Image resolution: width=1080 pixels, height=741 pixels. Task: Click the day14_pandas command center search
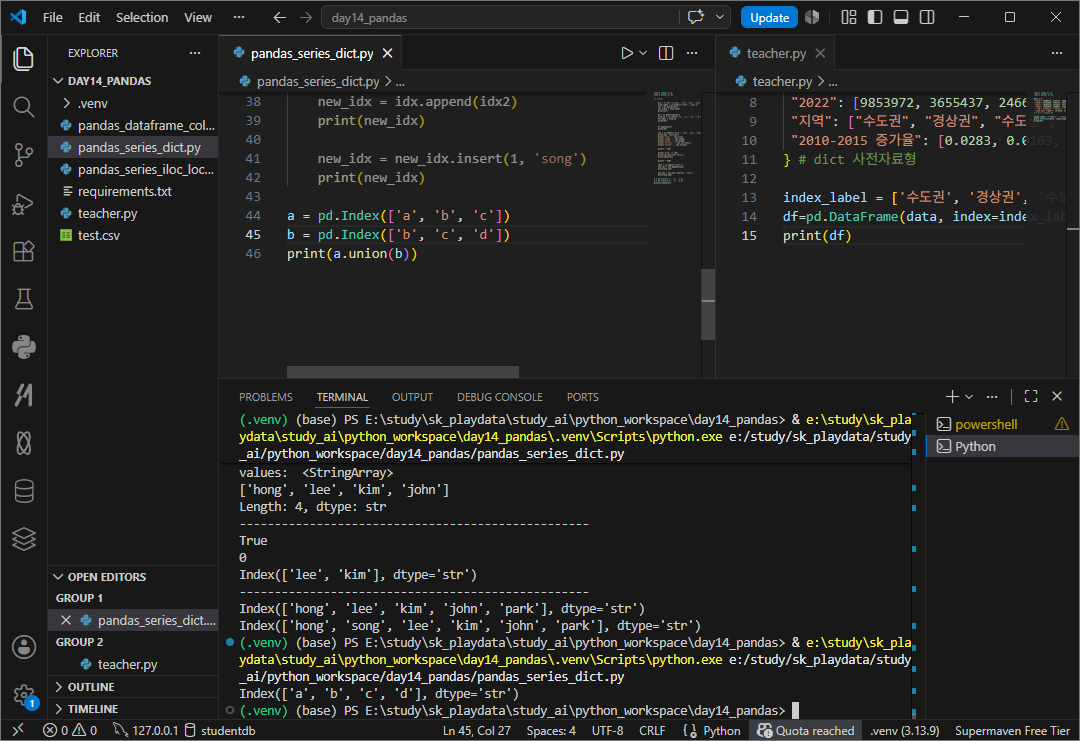pos(501,17)
